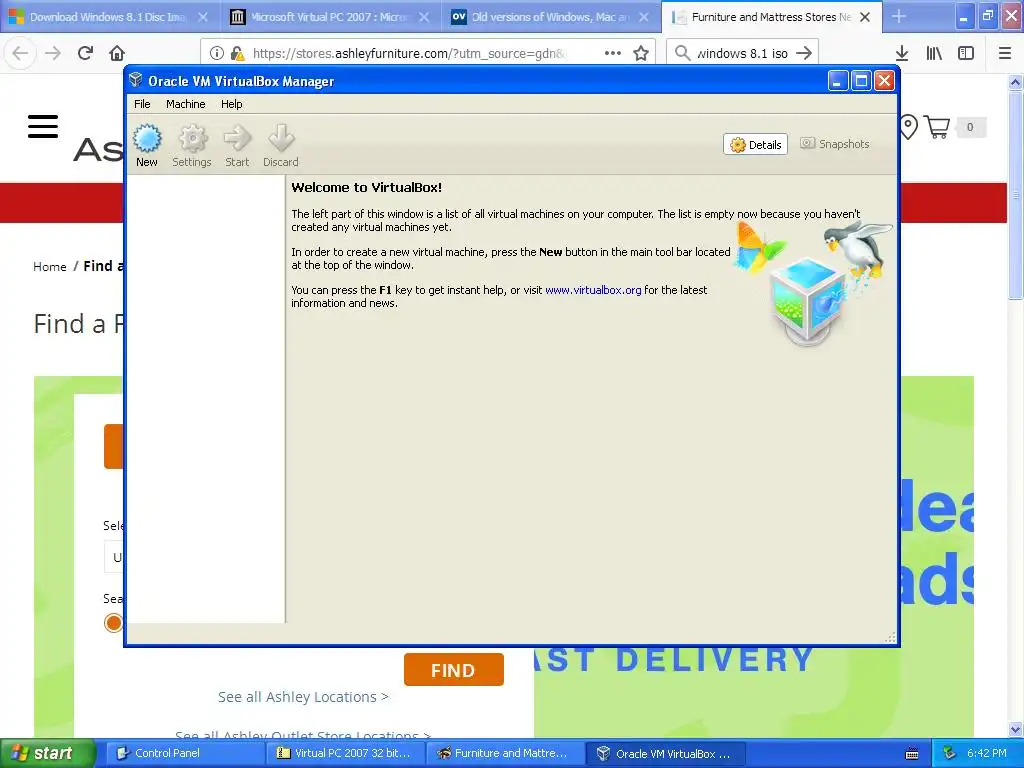Screen dimensions: 1024x768
Task: Maximize the VirtualBox Manager window
Action: pyautogui.click(x=861, y=81)
